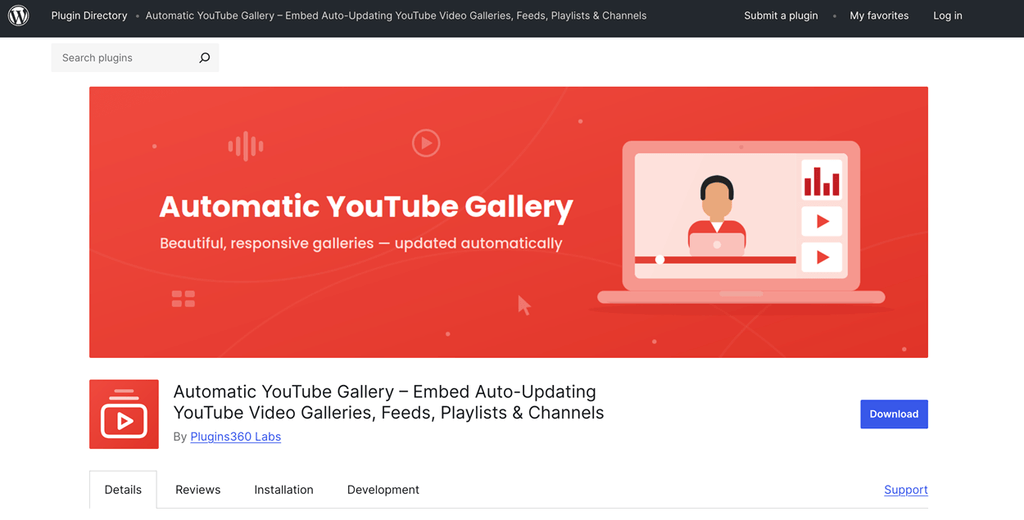
Task: Click Log in
Action: pos(948,16)
